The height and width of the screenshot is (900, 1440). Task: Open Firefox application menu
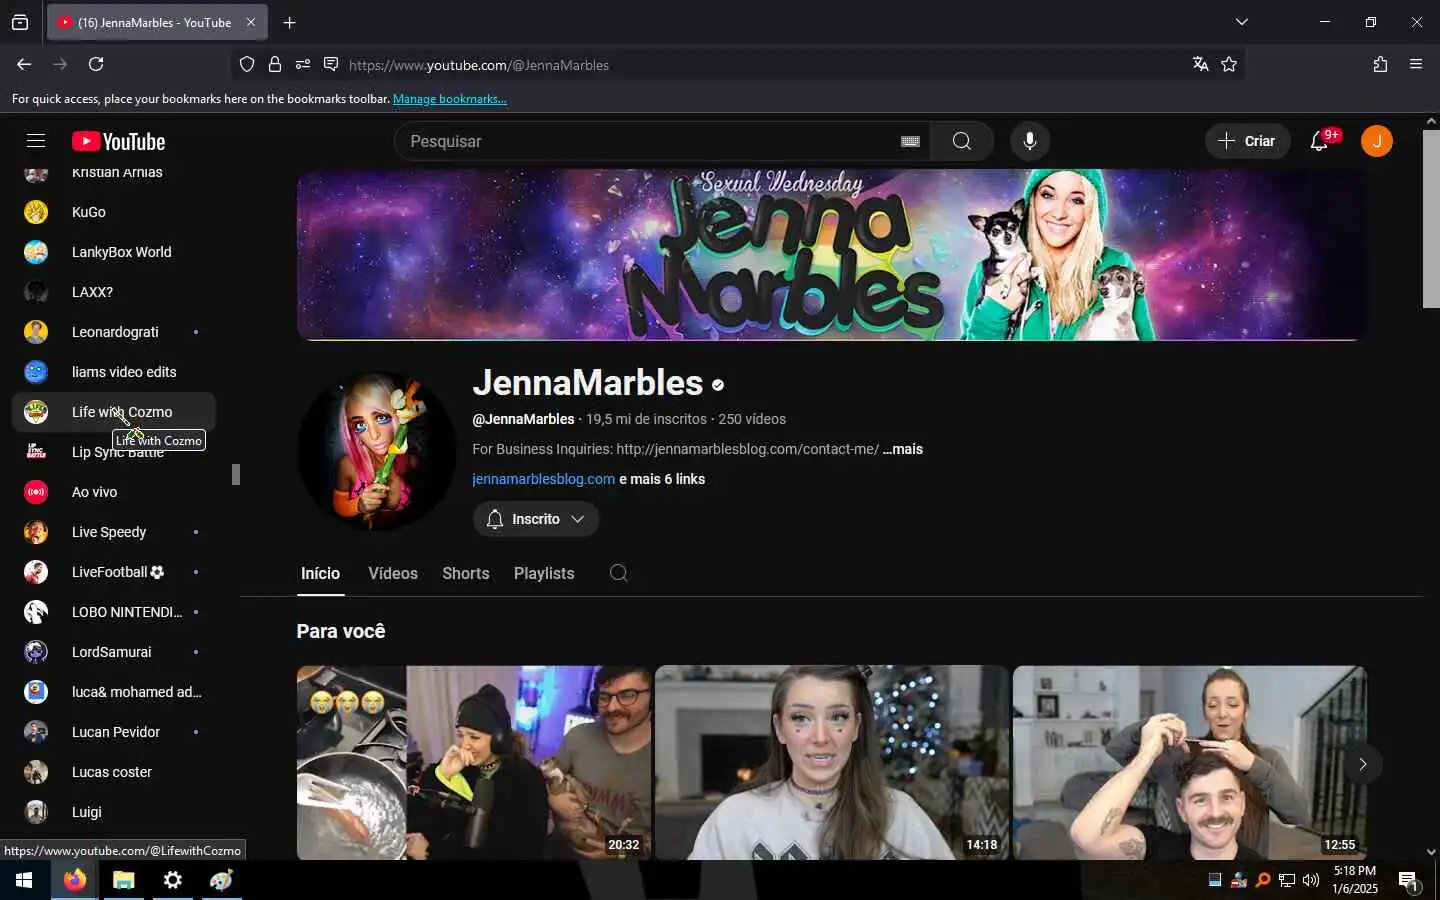1416,64
